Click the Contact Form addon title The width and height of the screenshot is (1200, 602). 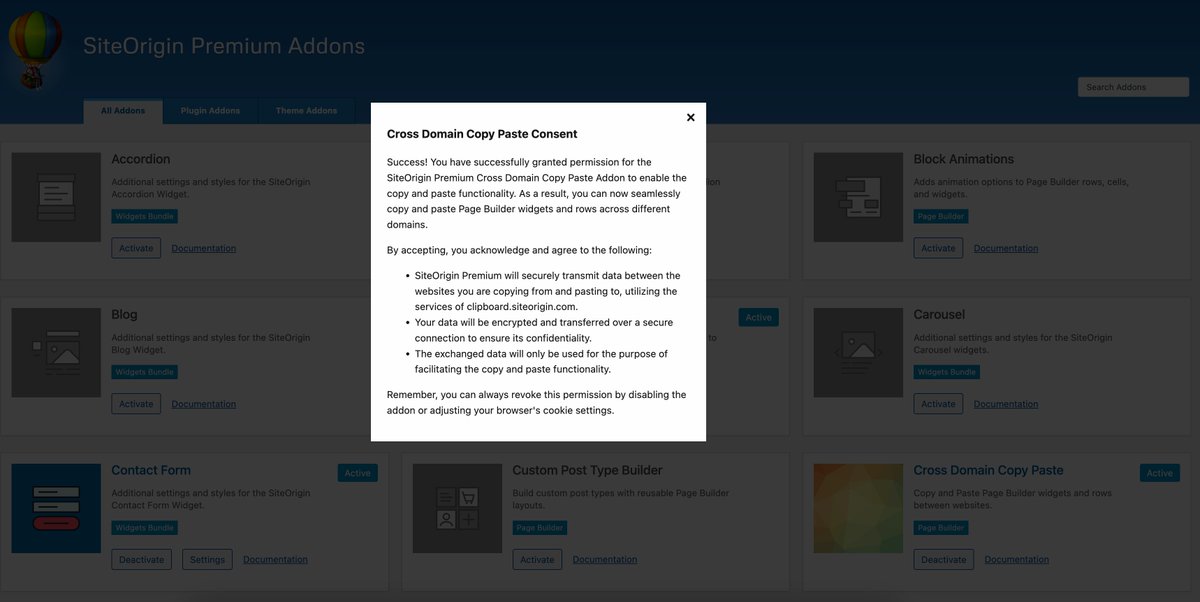tap(151, 470)
